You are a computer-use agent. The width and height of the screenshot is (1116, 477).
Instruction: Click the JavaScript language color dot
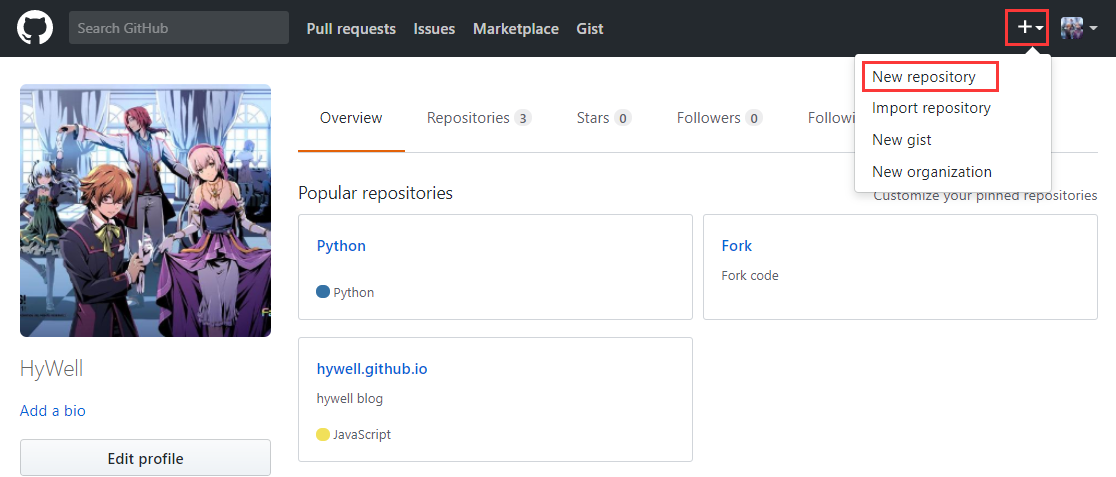pos(322,434)
